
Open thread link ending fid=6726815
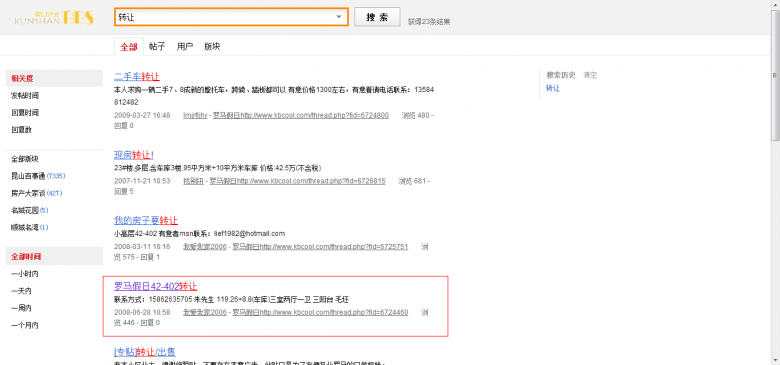[297, 181]
